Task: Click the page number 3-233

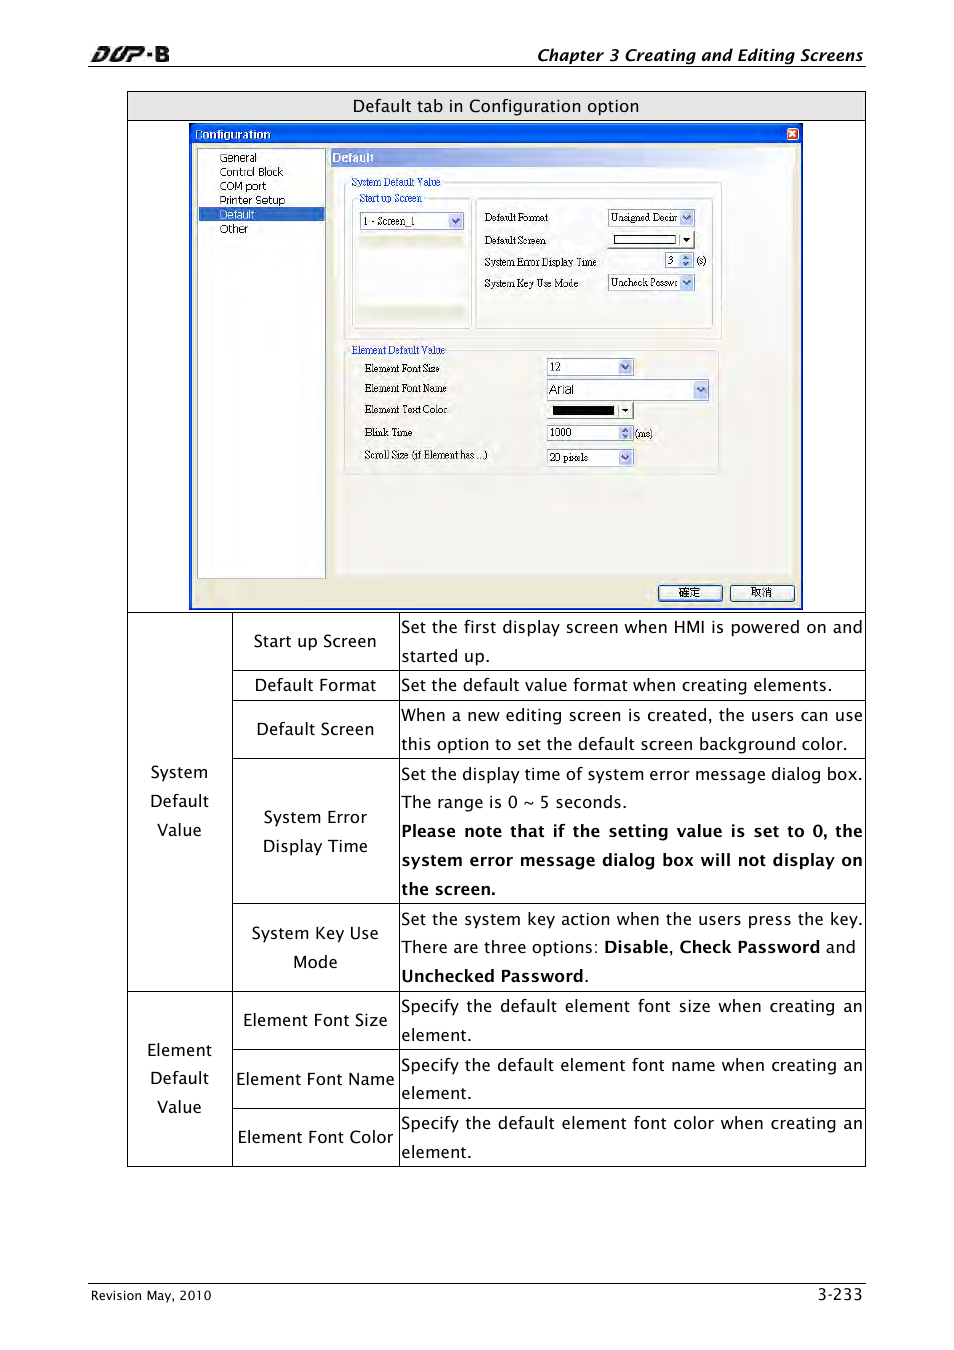Action: tap(840, 1294)
